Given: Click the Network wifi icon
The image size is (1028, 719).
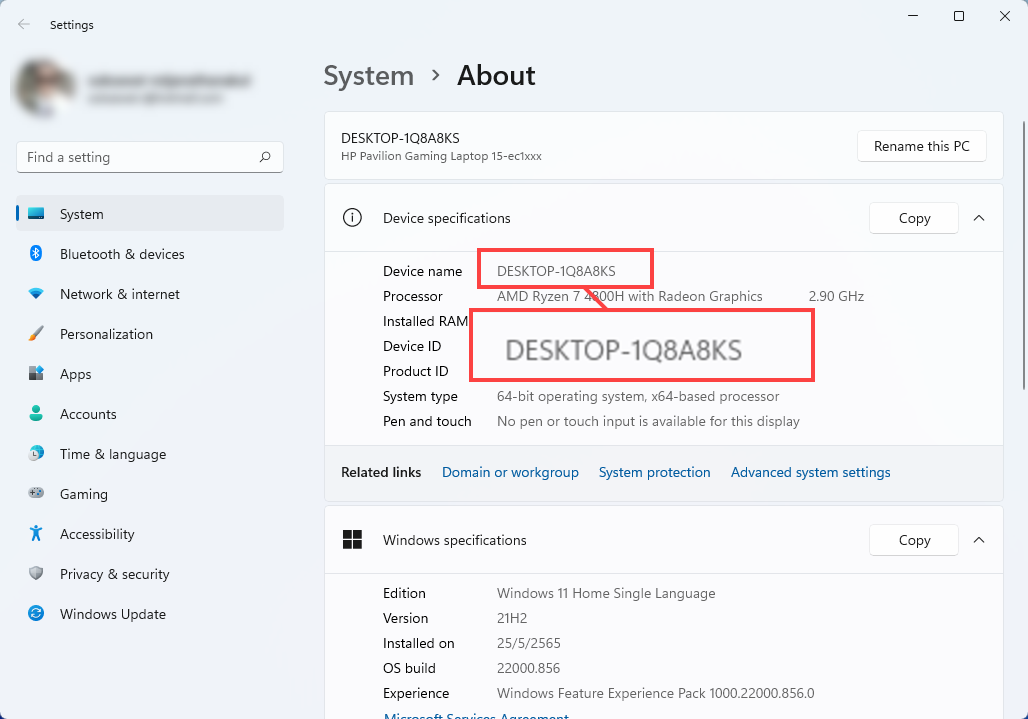Looking at the screenshot, I should click(36, 294).
